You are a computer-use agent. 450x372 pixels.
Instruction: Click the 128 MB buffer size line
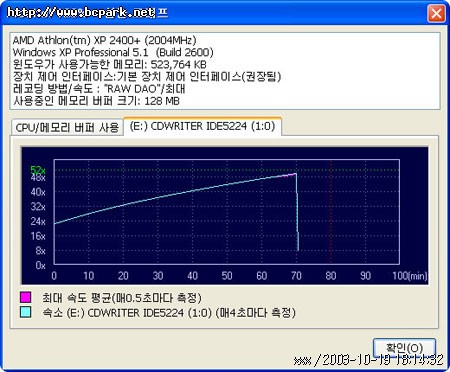[96, 101]
